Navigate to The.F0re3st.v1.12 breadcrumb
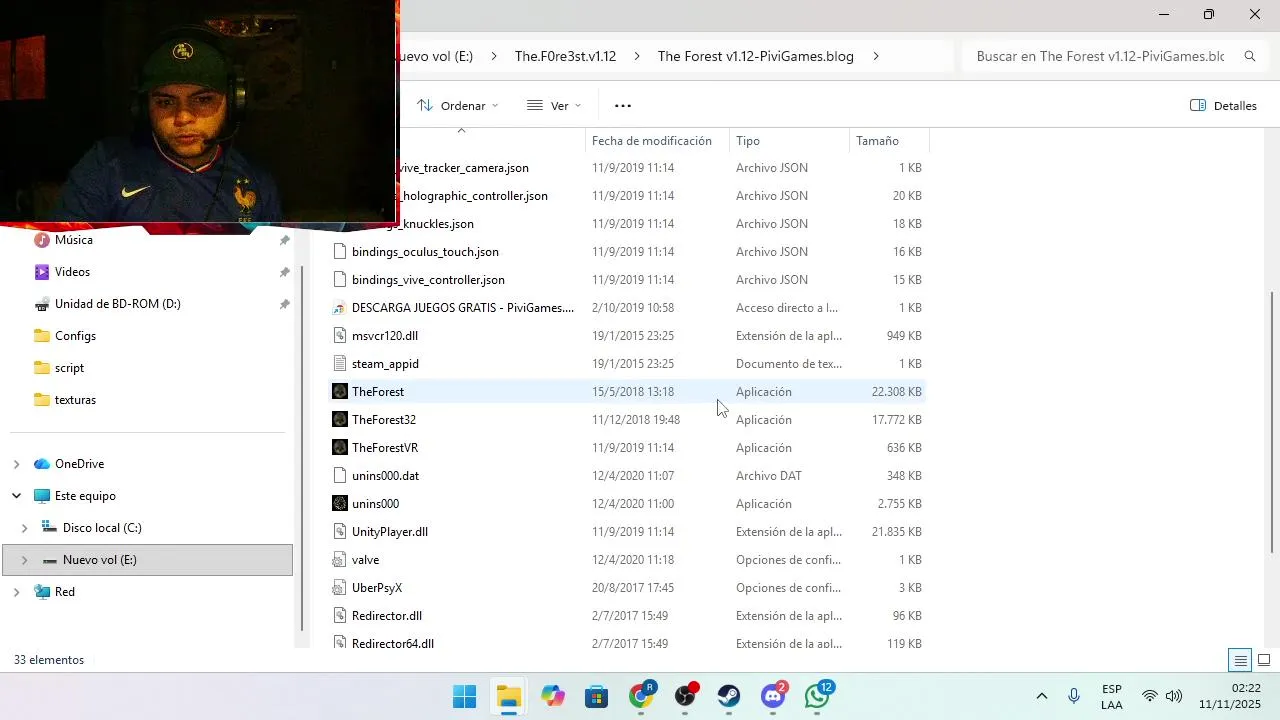 click(x=565, y=56)
